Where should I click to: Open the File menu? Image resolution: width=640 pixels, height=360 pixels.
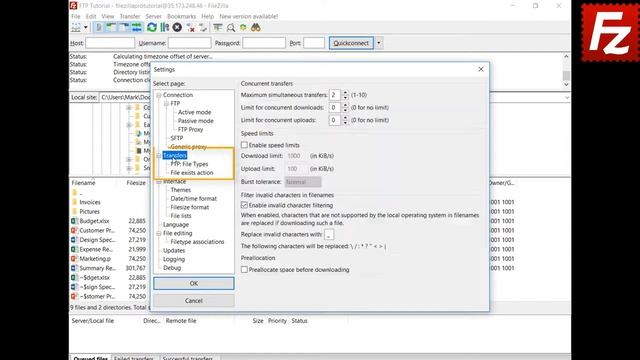click(76, 16)
